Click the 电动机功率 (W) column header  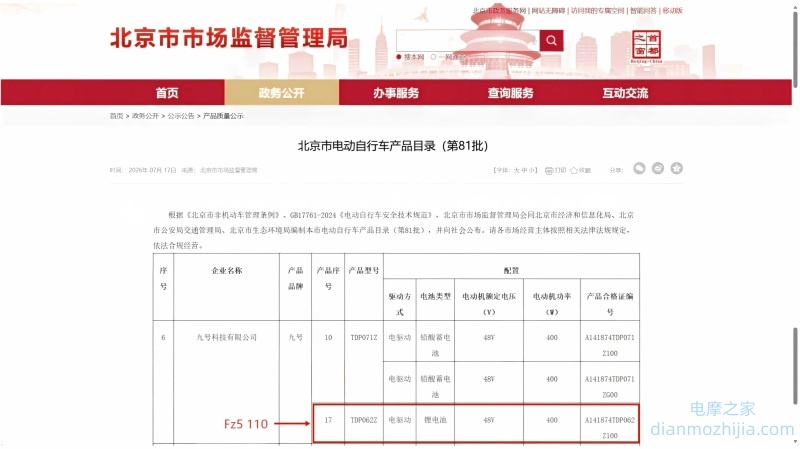(x=552, y=304)
